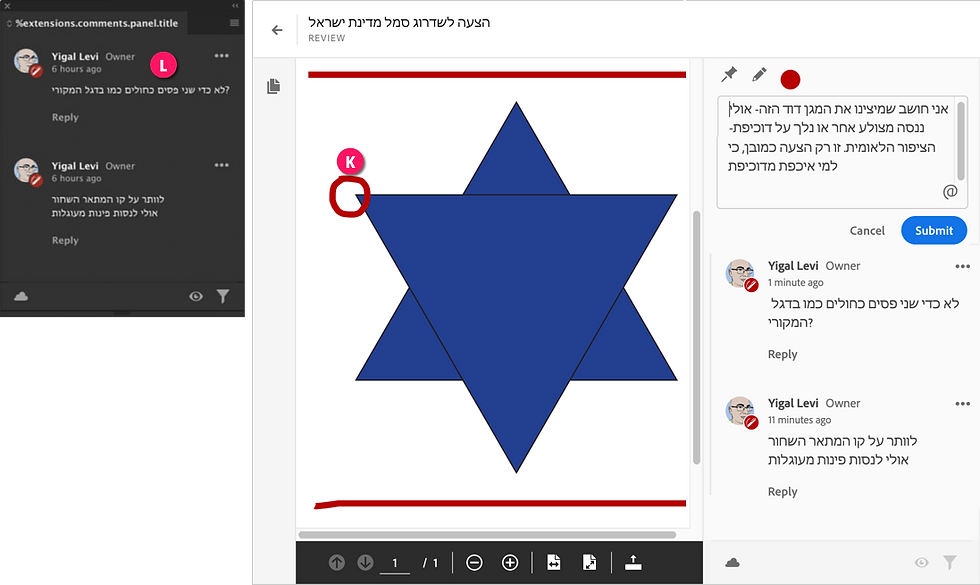Click the "REVIEW" label under the title

click(326, 38)
